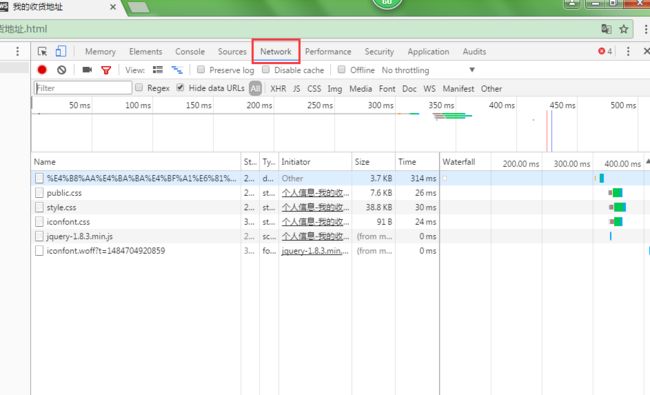650x395 pixels.
Task: Select iconfont.woff?t=1484704920859 request
Action: click(x=106, y=251)
